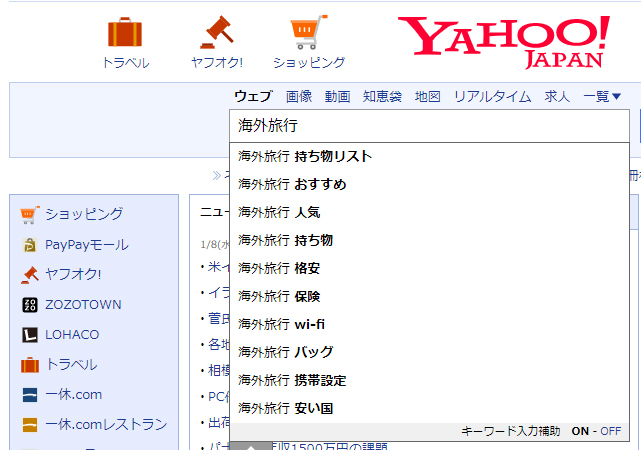Open the ヤフオク! gavel icon at top
This screenshot has height=450, width=641.
217,32
